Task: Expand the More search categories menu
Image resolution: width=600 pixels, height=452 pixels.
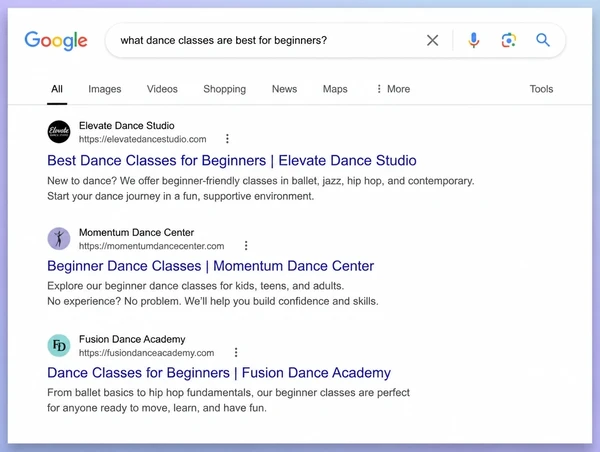Action: coord(393,89)
